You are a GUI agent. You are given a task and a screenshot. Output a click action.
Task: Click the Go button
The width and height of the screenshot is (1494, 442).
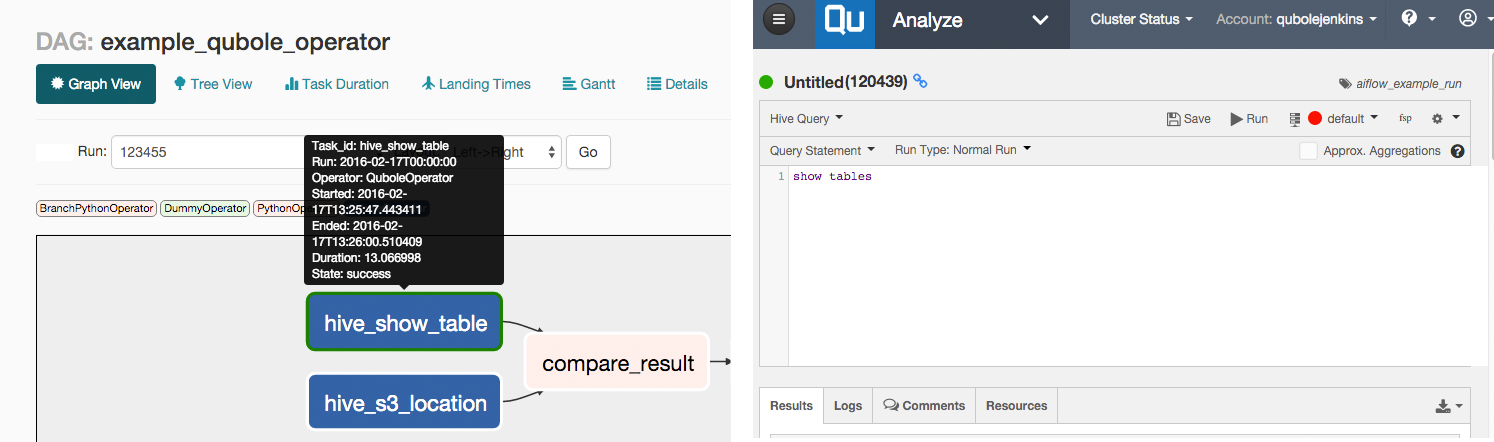(x=588, y=152)
